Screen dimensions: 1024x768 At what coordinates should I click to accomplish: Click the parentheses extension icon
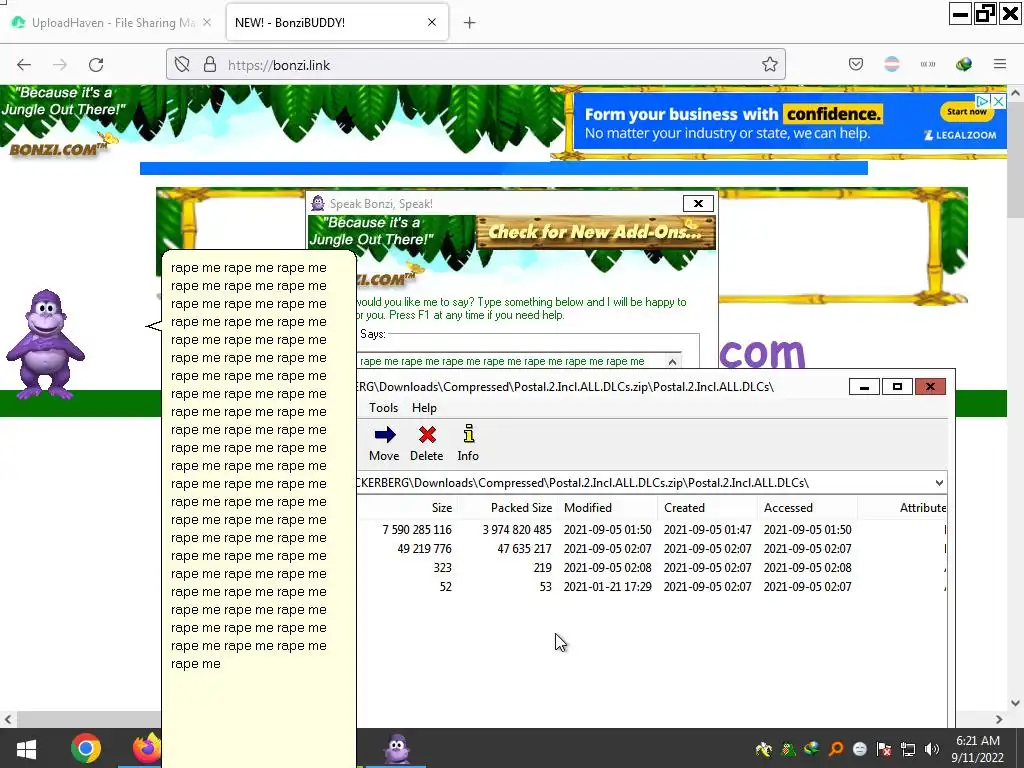pyautogui.click(x=927, y=65)
